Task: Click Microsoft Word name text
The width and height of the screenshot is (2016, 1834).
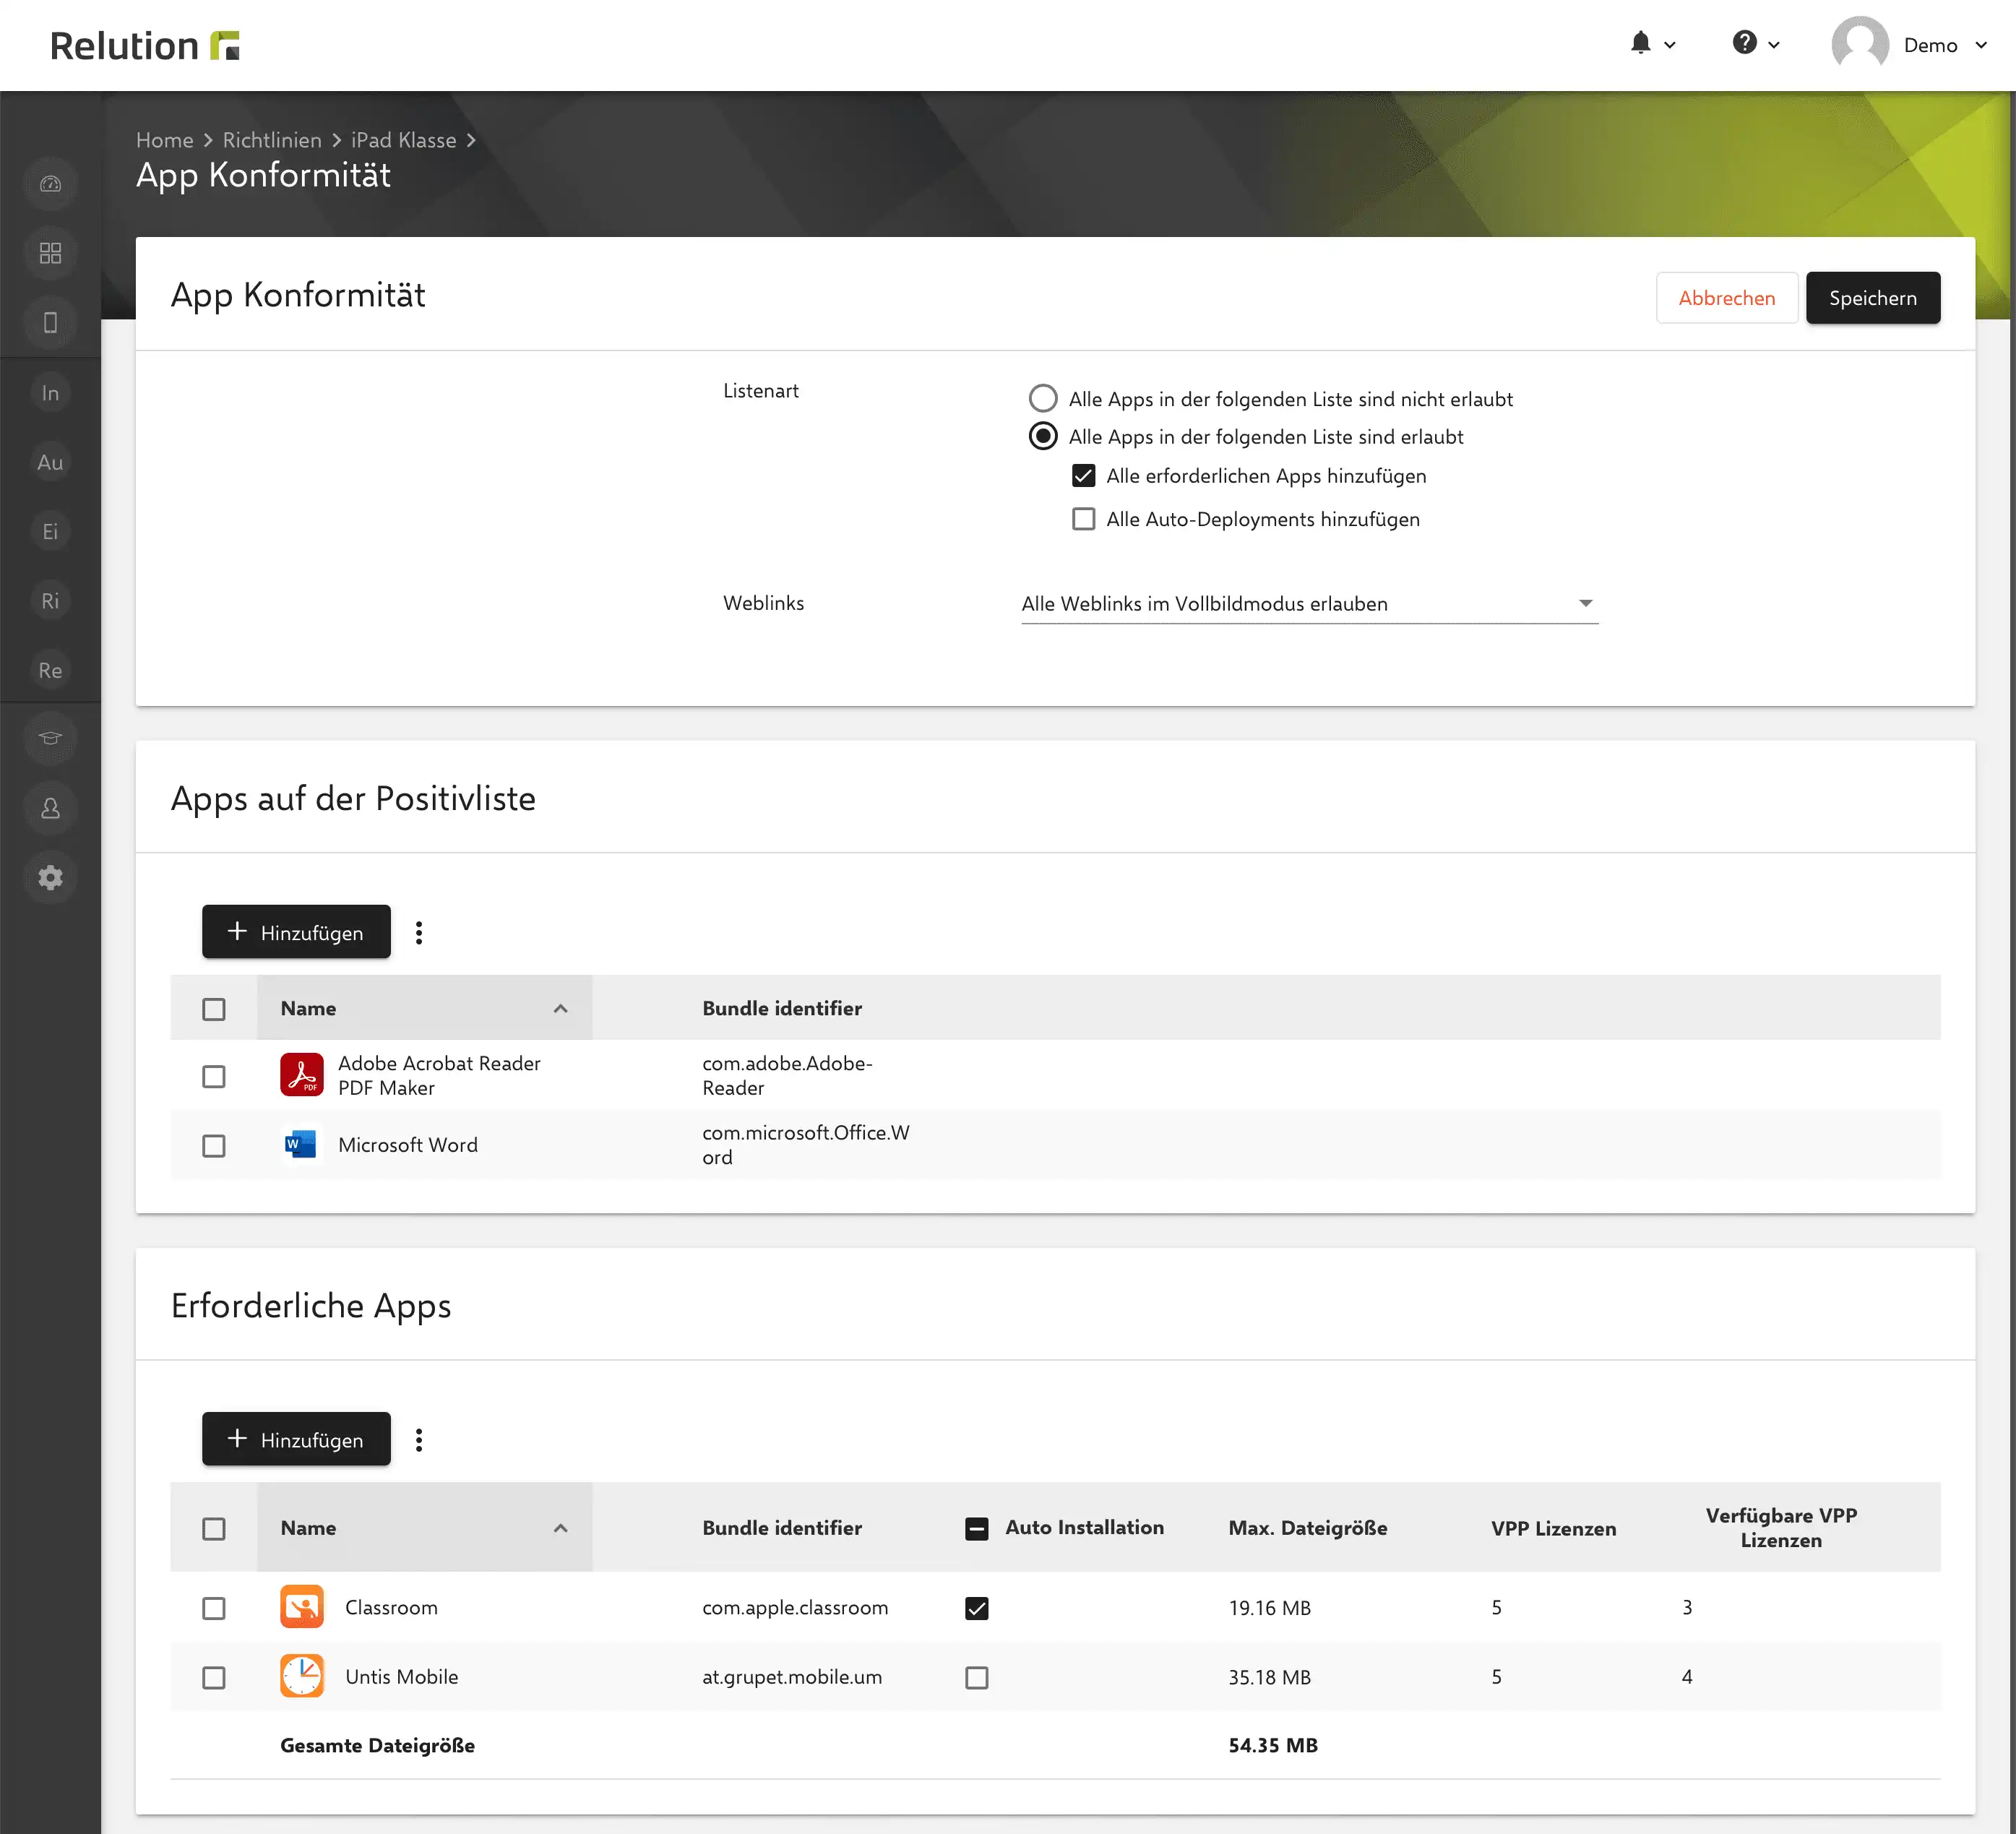Action: tap(408, 1145)
